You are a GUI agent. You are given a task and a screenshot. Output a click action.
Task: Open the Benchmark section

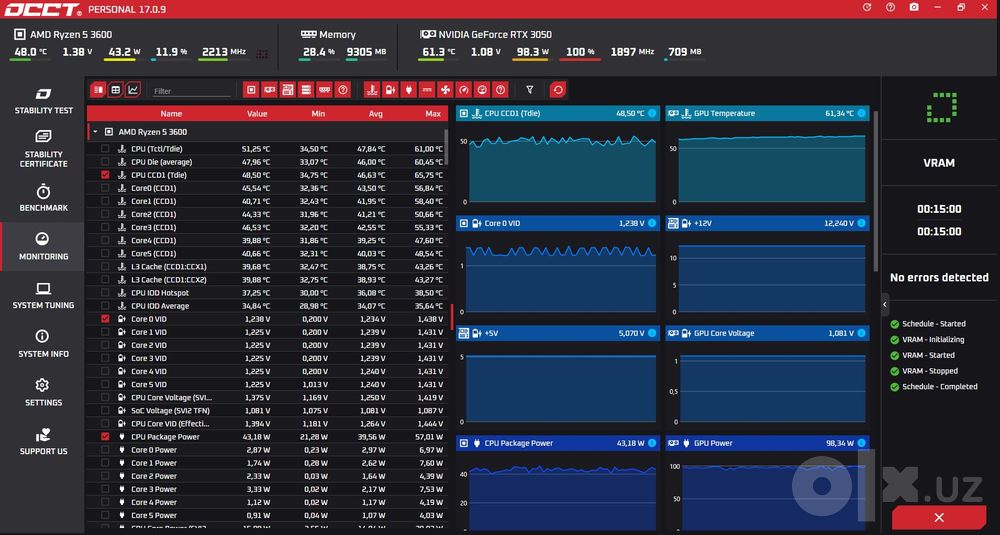pyautogui.click(x=43, y=198)
